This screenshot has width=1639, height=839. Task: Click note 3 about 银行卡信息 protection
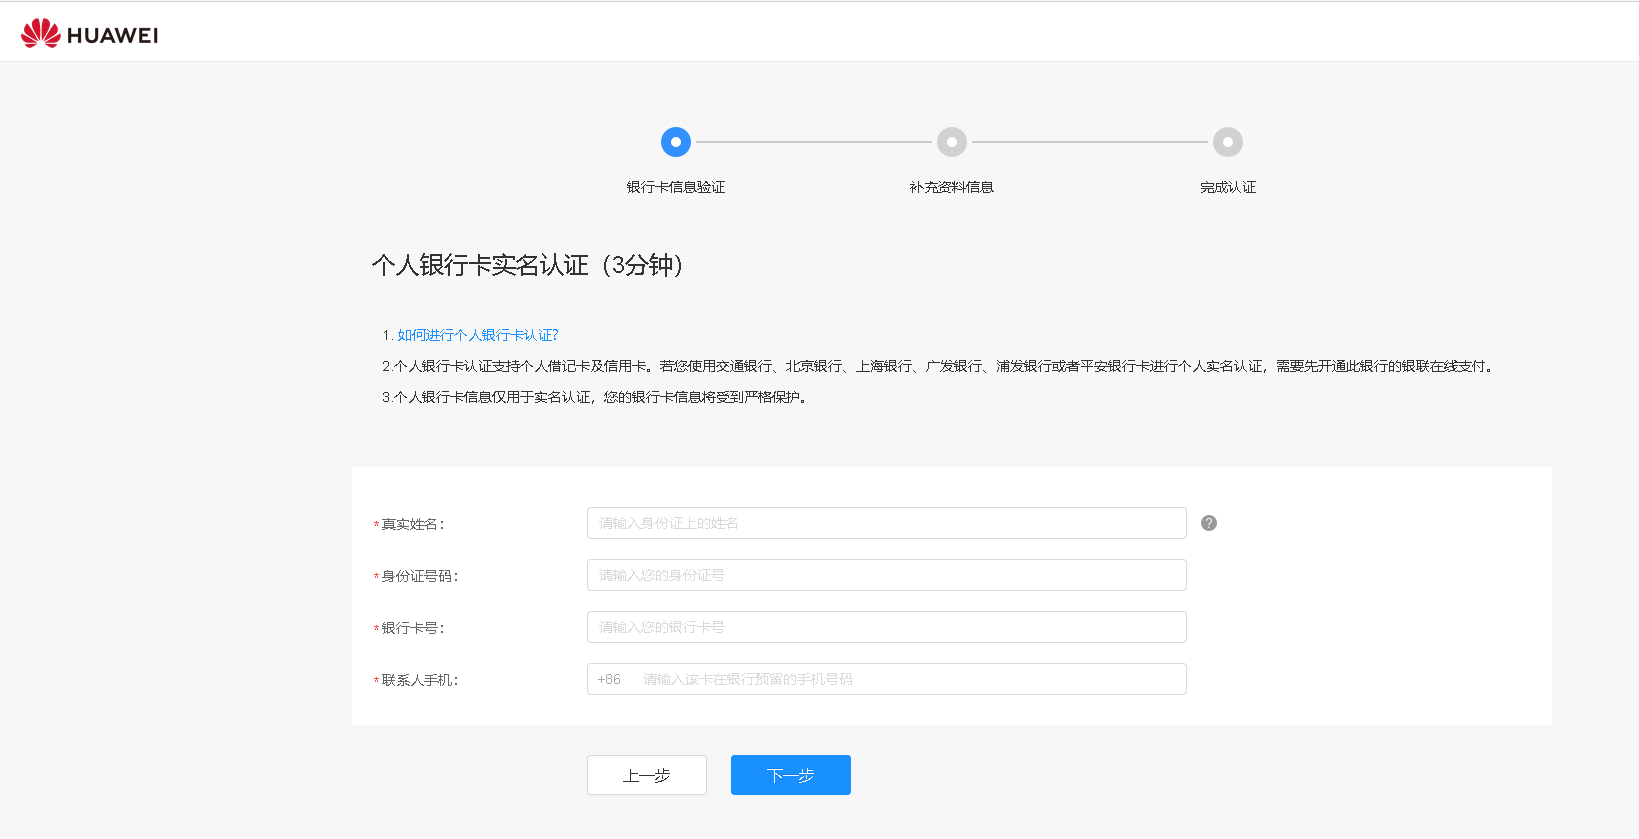coord(595,397)
